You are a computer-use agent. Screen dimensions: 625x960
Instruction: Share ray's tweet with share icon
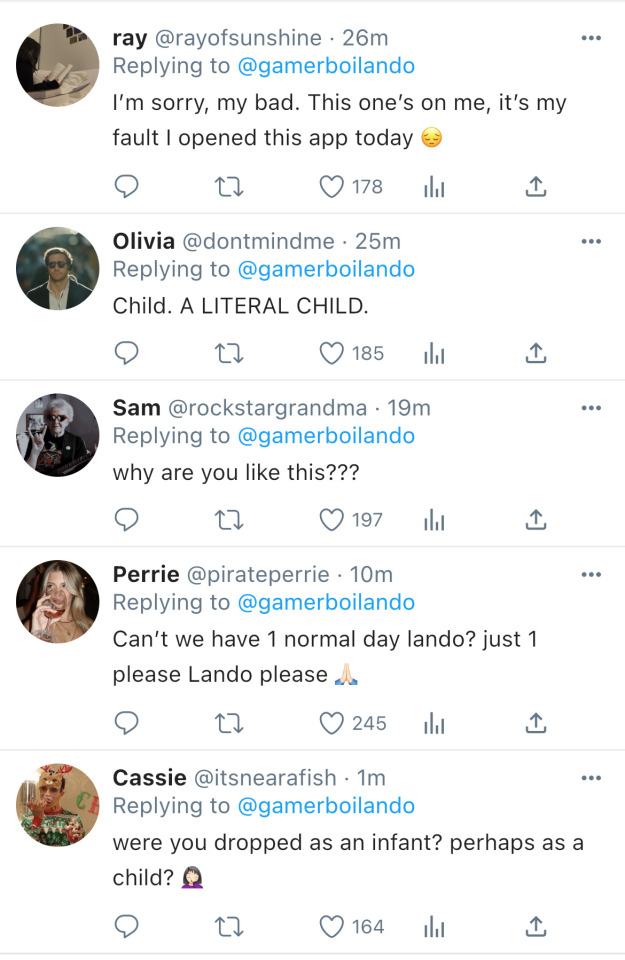pyautogui.click(x=536, y=186)
